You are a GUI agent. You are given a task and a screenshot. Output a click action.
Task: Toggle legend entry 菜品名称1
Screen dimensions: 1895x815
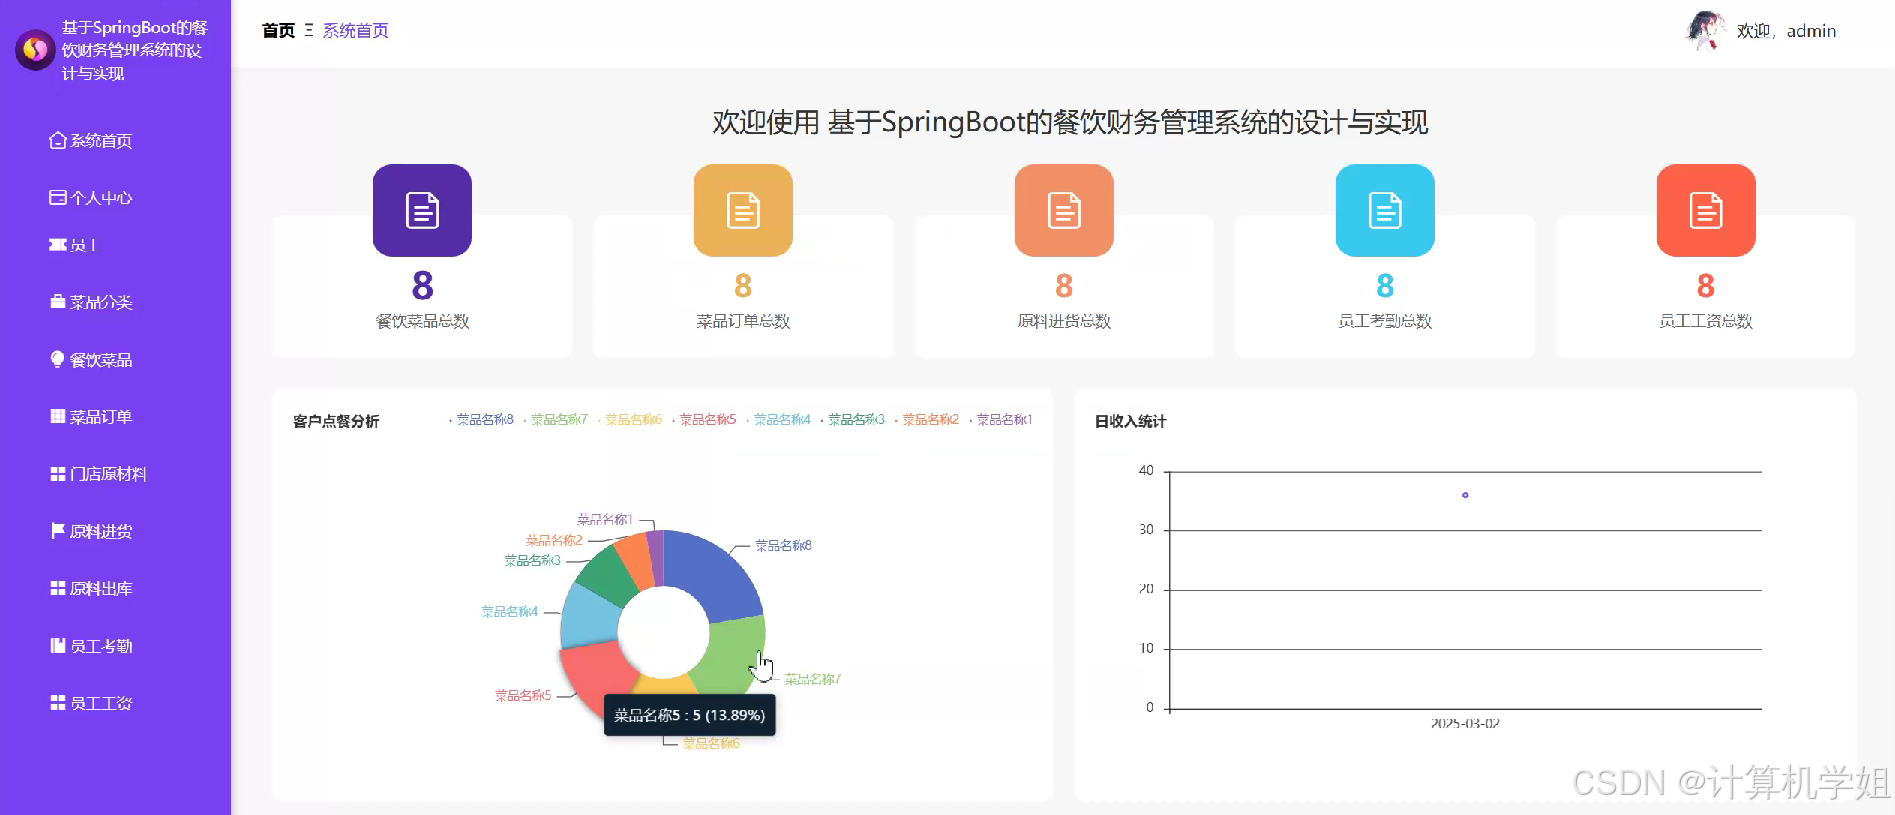1001,420
